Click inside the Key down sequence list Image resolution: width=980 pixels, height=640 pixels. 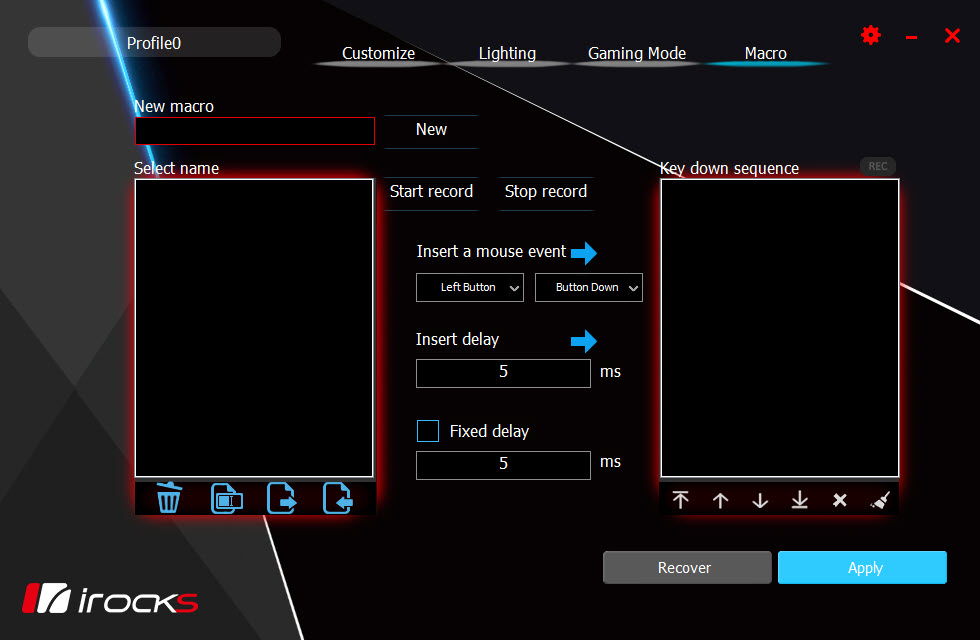tap(780, 328)
